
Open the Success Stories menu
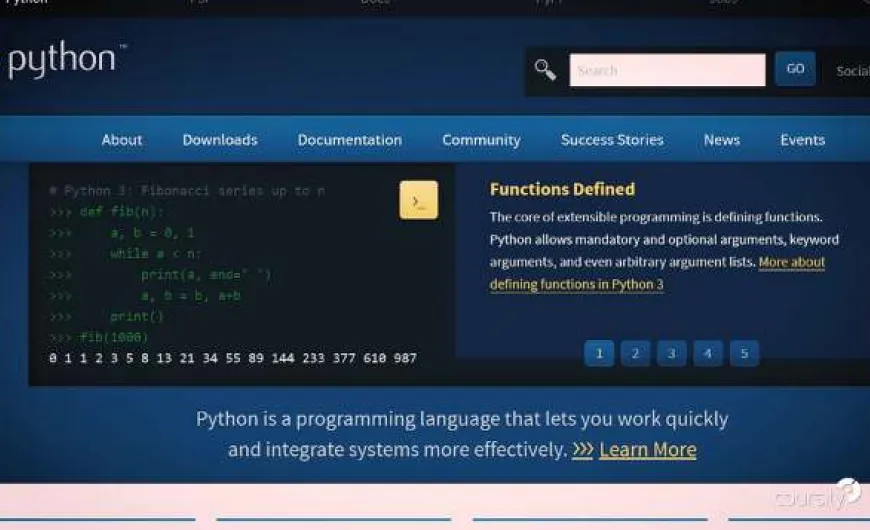tap(612, 140)
